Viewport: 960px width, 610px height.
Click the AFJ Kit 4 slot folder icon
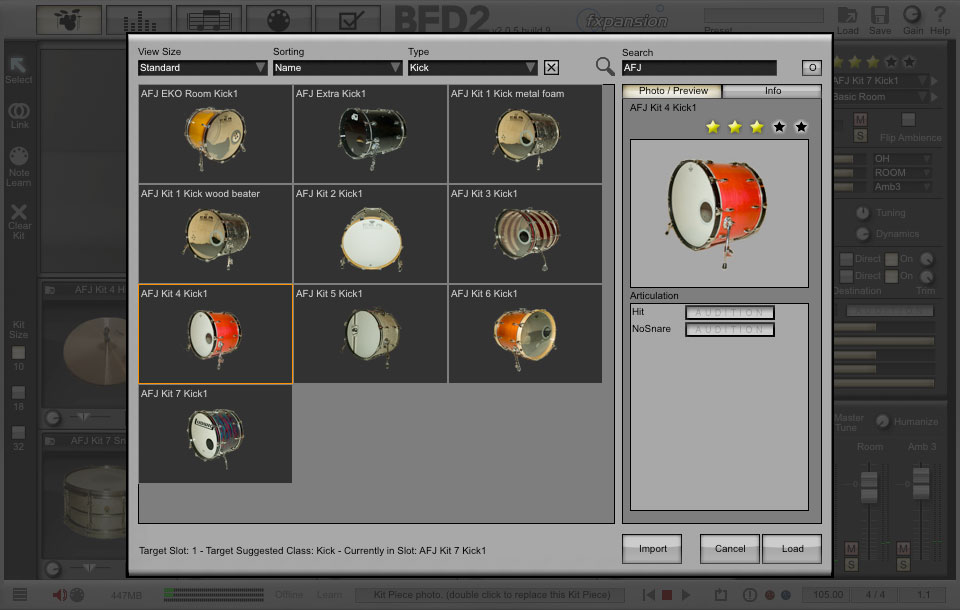coord(51,290)
